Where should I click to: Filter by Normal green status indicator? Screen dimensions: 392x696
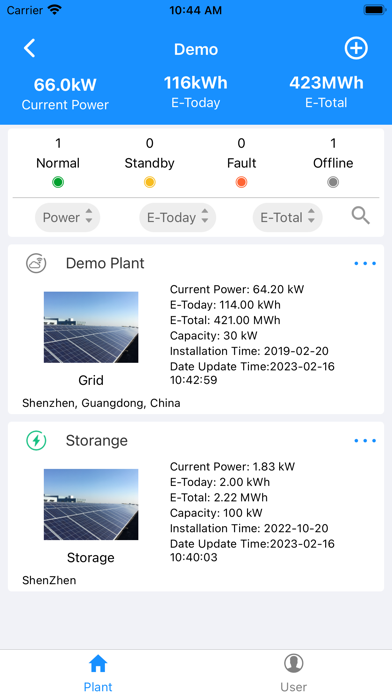coord(58,182)
